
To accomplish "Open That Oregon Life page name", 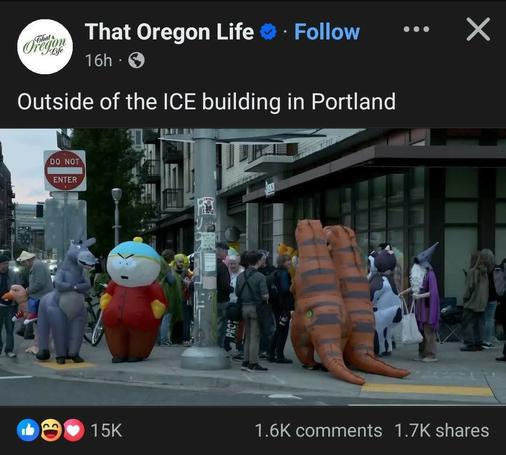I will [169, 32].
